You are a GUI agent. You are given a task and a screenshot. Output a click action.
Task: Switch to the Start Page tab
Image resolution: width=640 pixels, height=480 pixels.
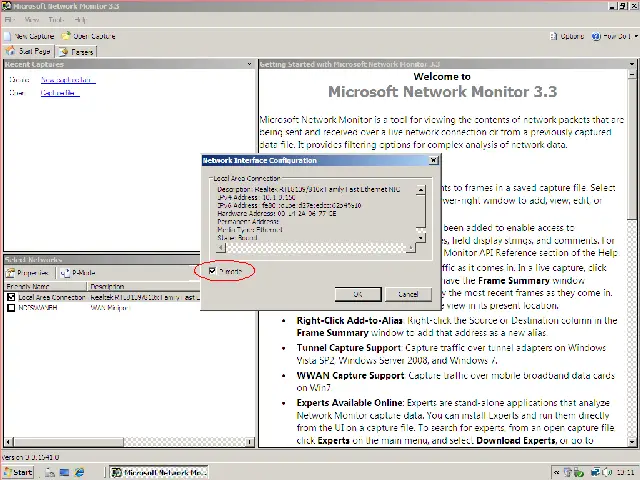[28, 51]
